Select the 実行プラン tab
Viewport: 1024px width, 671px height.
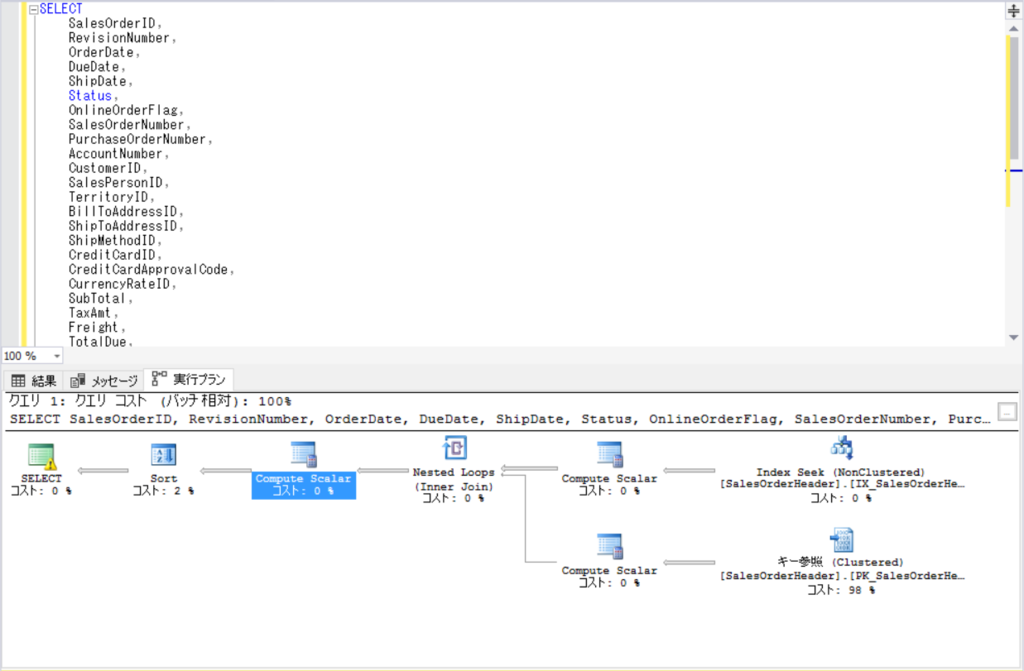(x=189, y=380)
